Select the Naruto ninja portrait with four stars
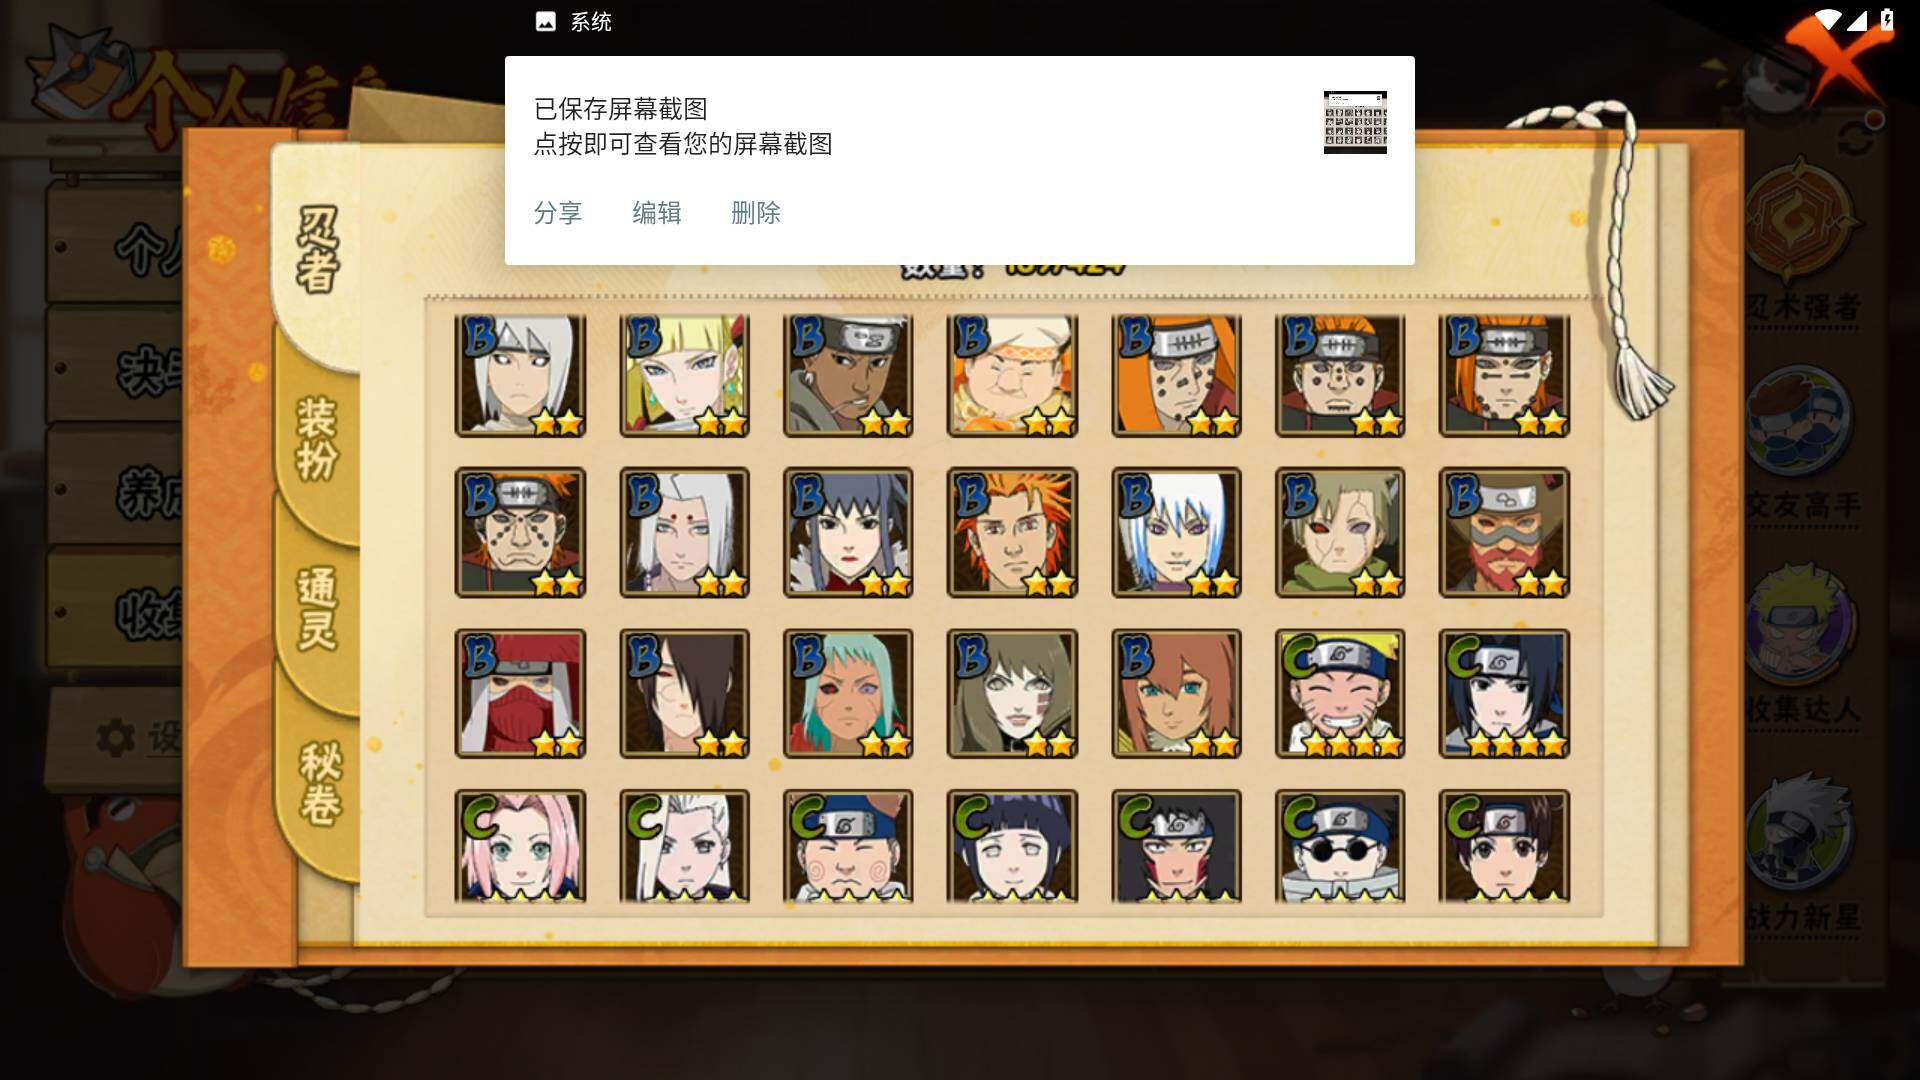This screenshot has height=1080, width=1920. (x=1340, y=693)
